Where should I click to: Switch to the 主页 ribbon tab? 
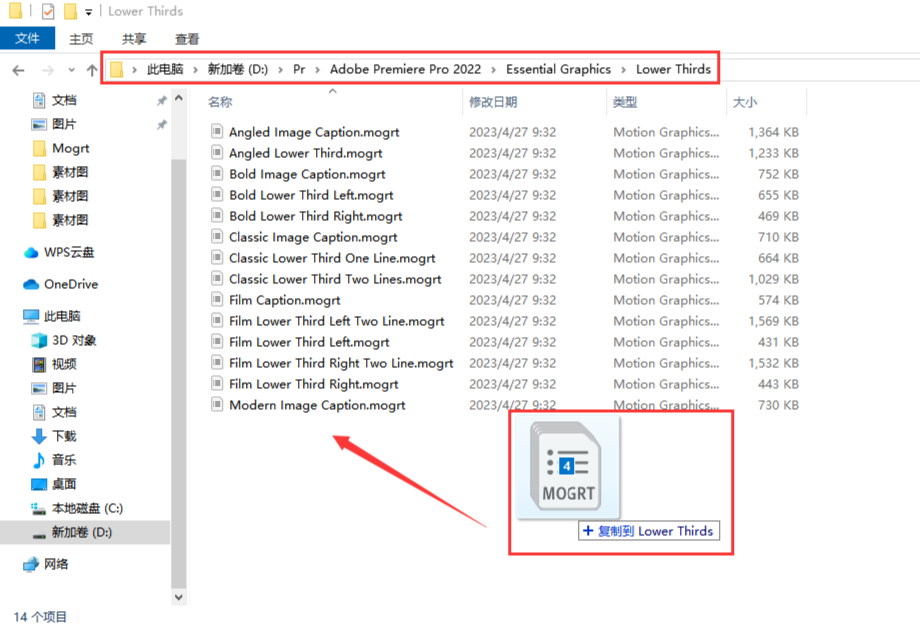coord(81,39)
